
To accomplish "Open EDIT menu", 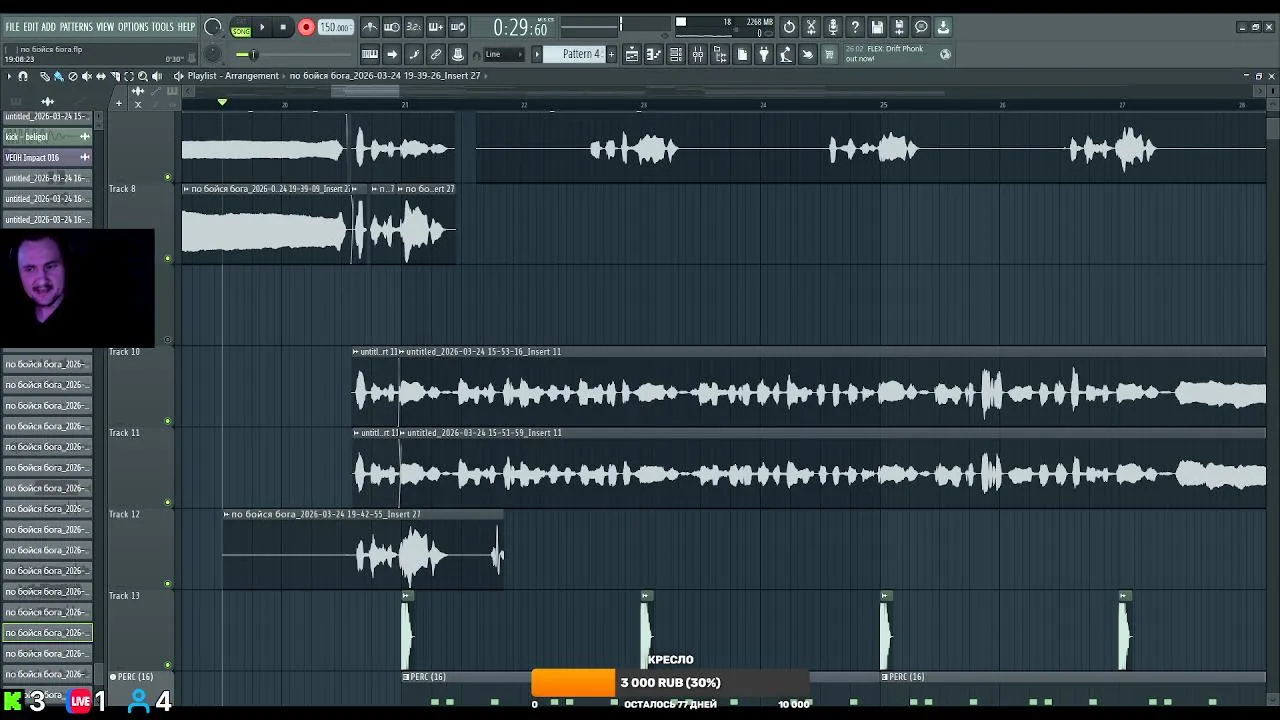I will pyautogui.click(x=30, y=27).
